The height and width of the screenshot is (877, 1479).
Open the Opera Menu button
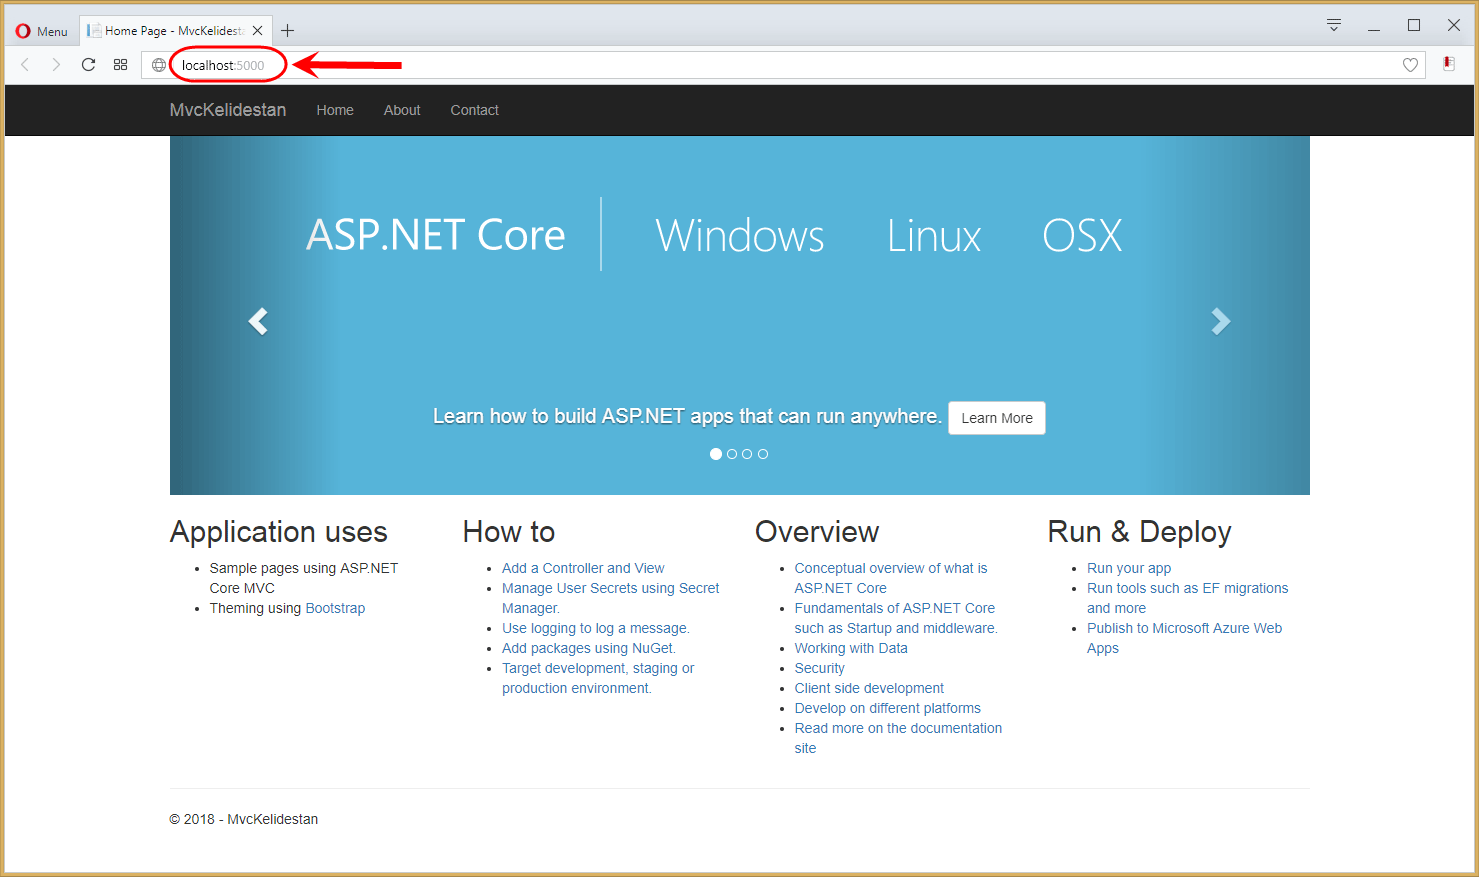point(42,31)
